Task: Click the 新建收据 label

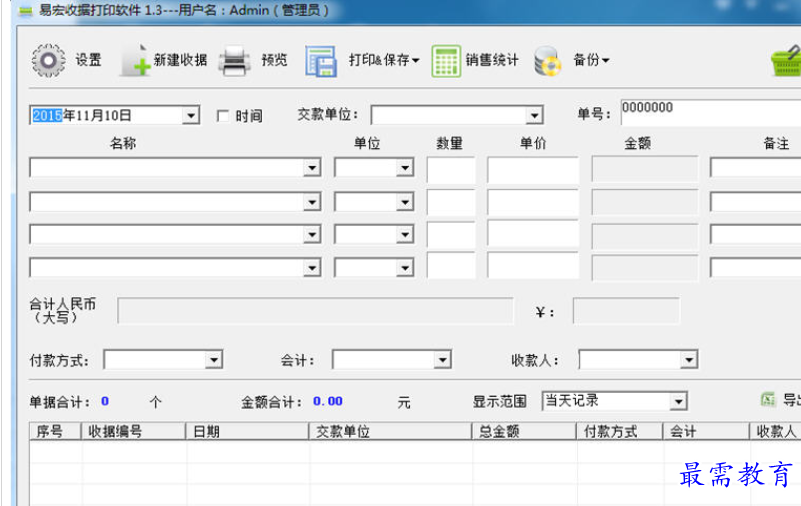Action: click(180, 60)
